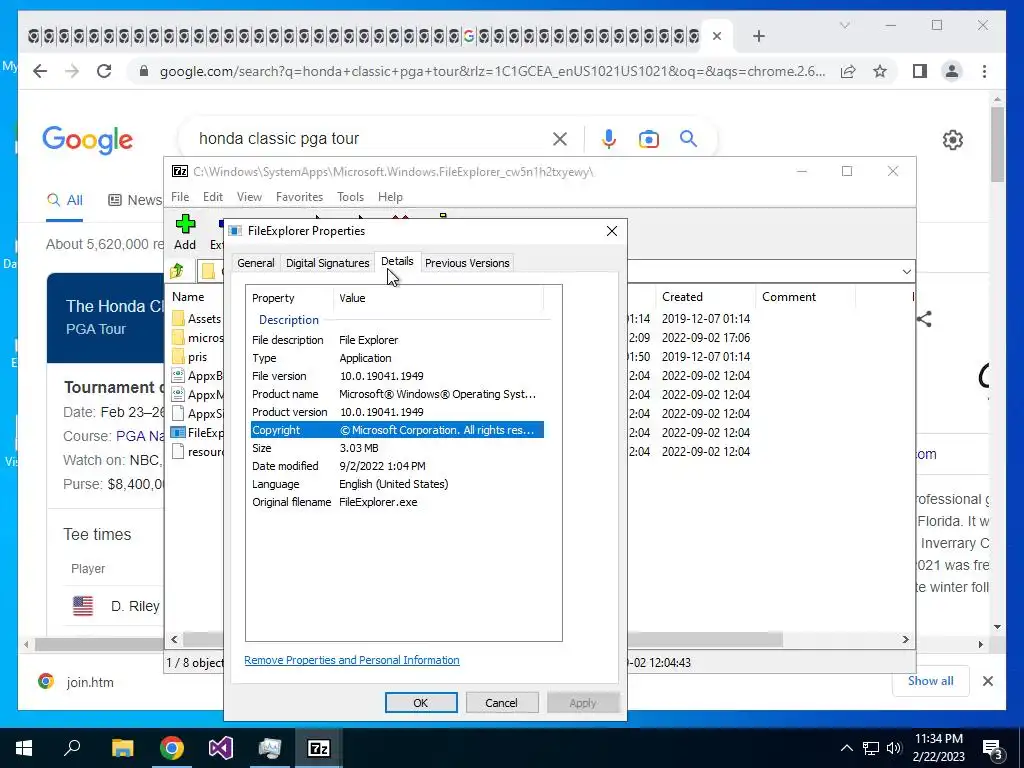
Task: Open Chrome profile avatar icon
Action: tap(952, 71)
